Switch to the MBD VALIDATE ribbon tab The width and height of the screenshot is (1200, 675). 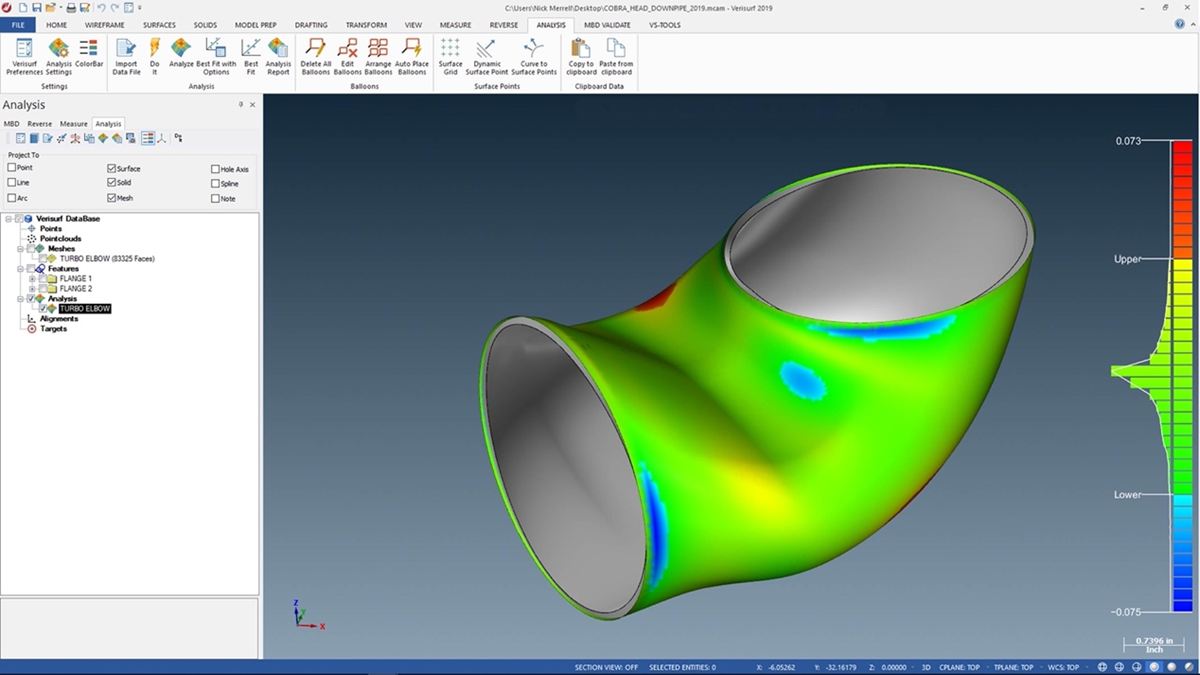[607, 24]
